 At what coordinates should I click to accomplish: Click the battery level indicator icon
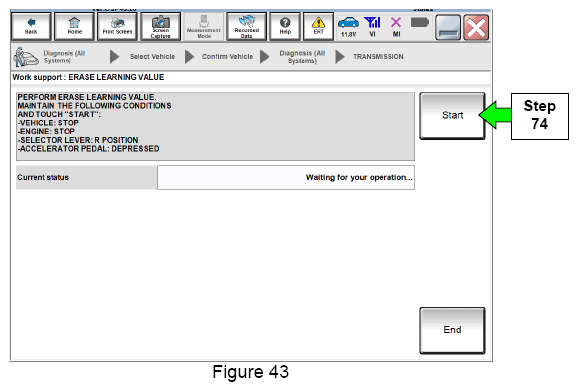[x=420, y=23]
